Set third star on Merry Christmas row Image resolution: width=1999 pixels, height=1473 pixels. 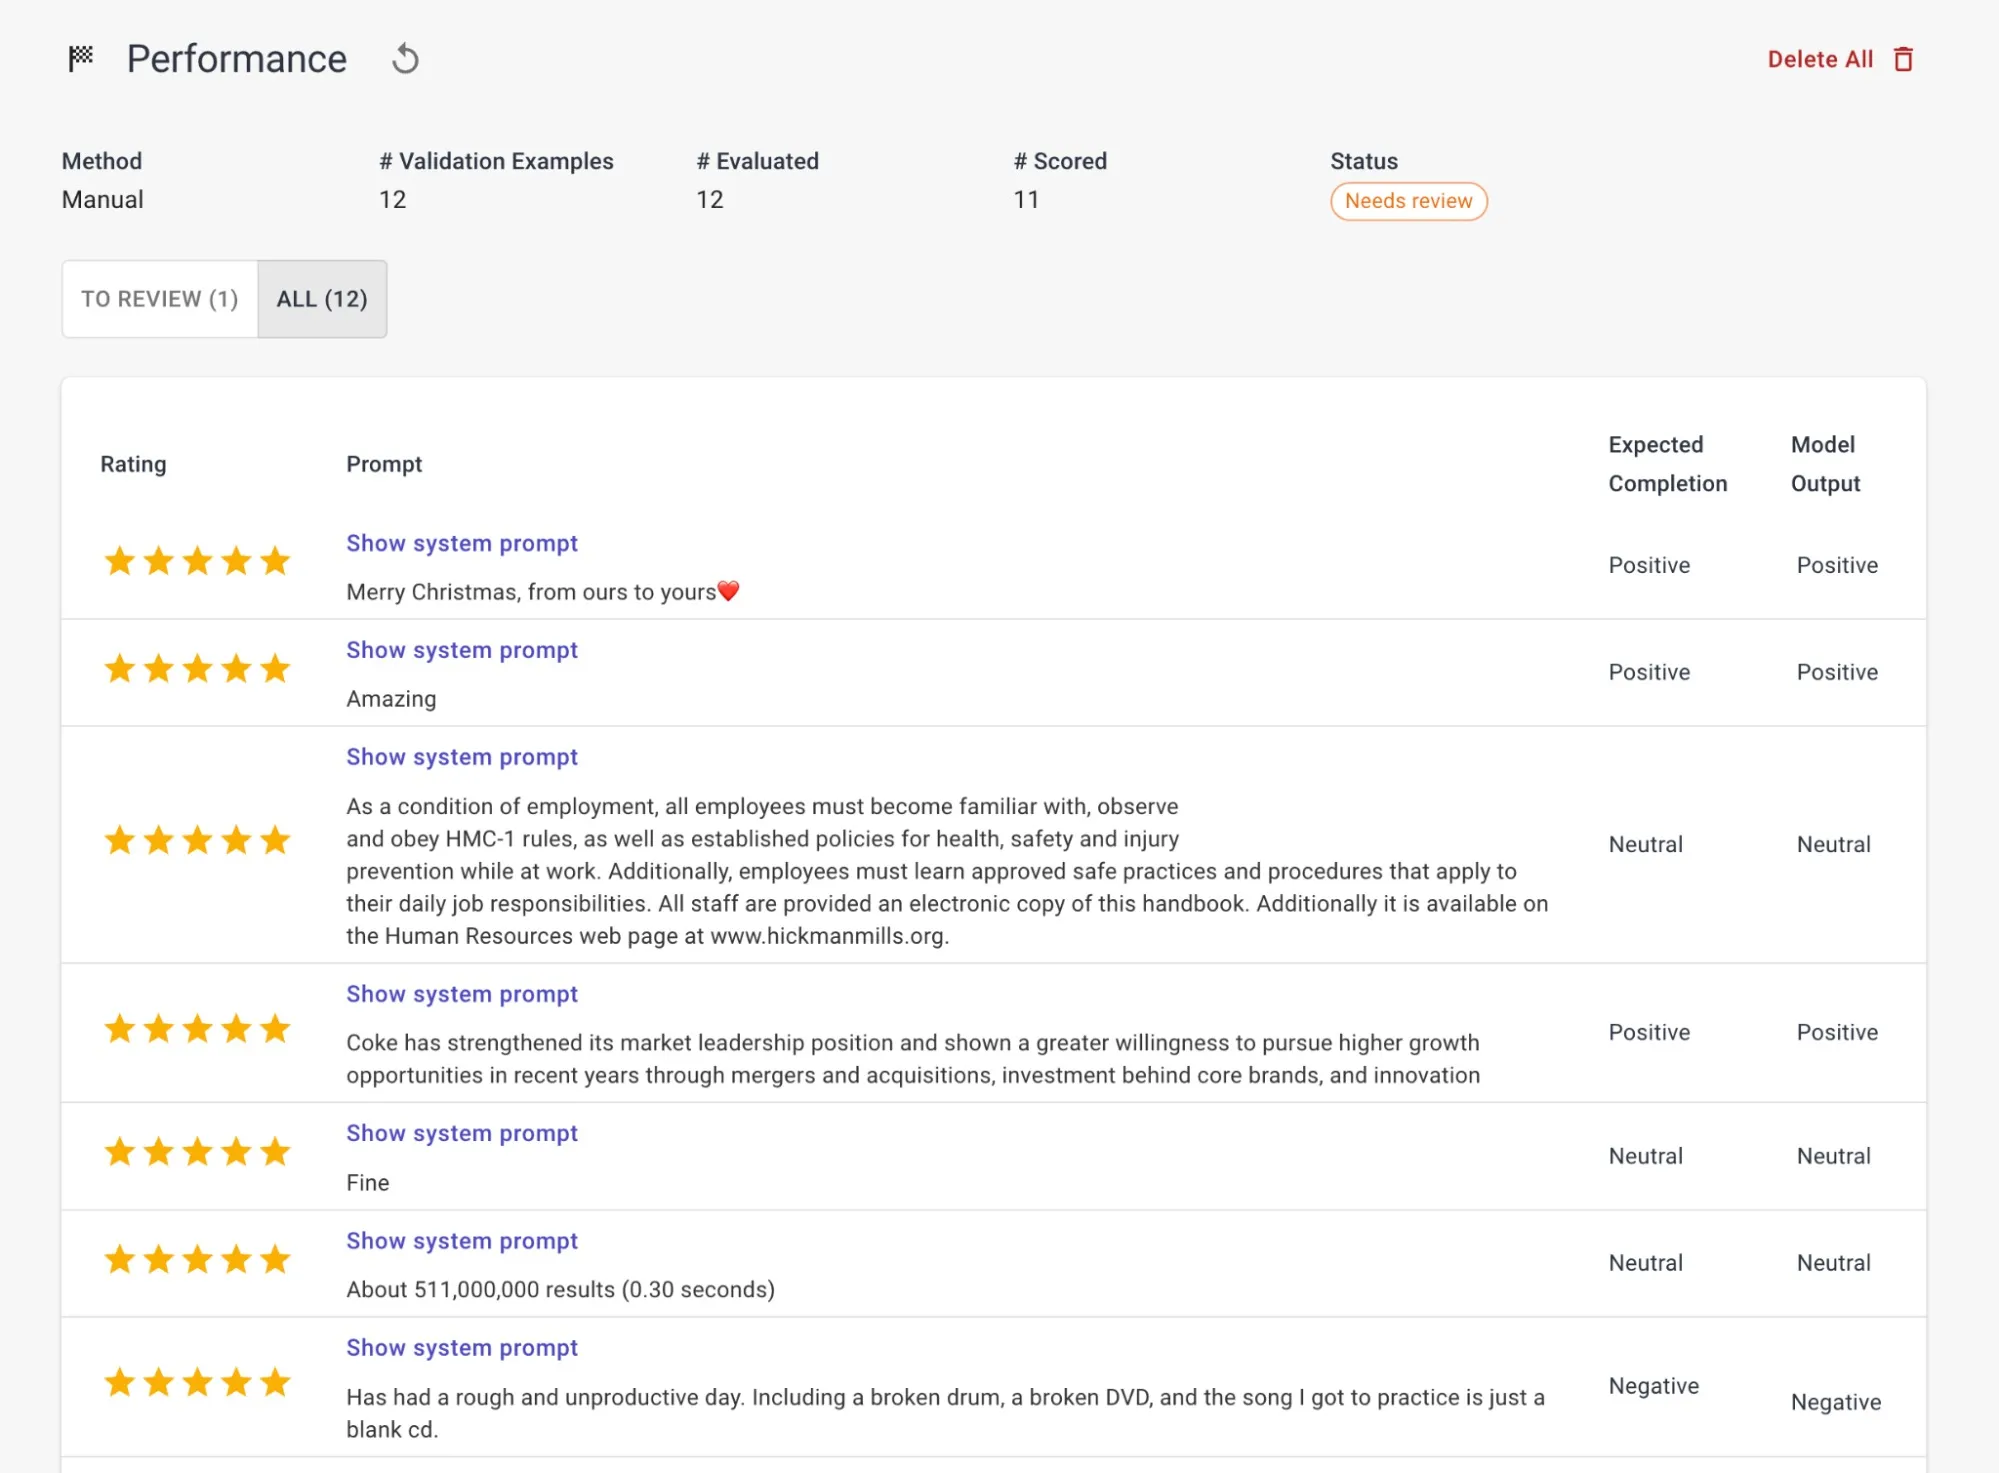[197, 561]
